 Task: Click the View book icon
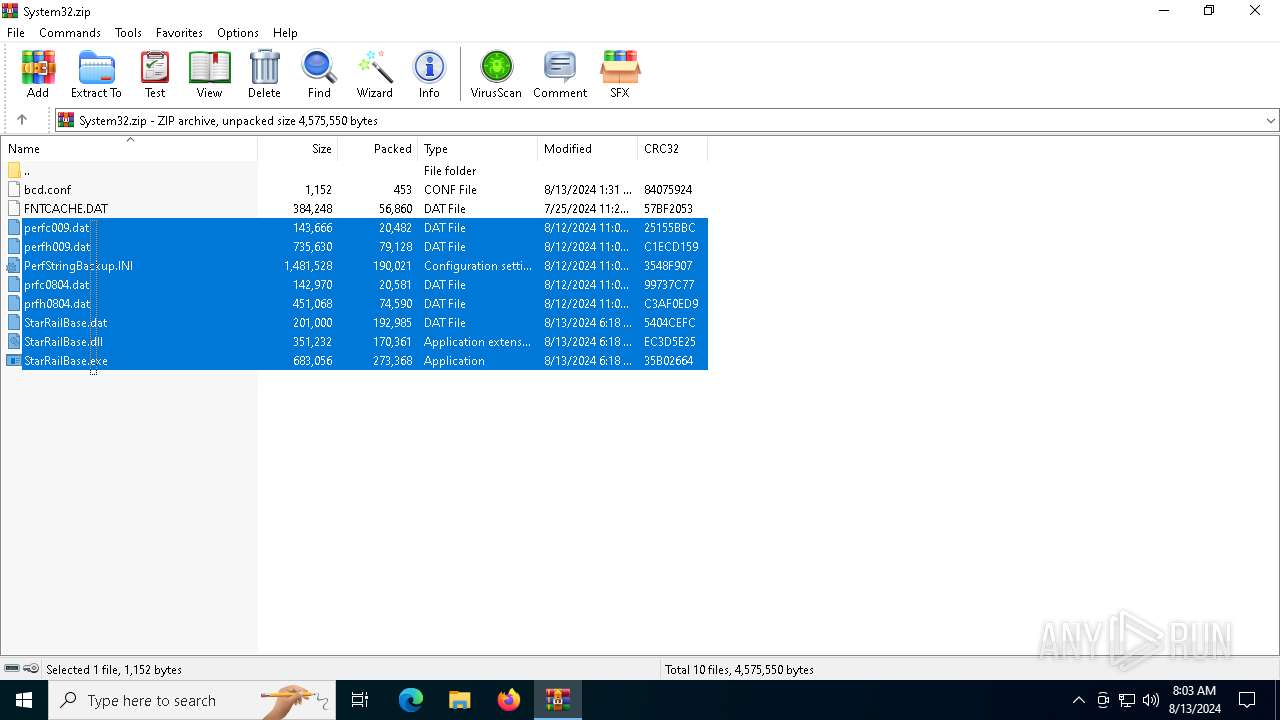tap(209, 74)
